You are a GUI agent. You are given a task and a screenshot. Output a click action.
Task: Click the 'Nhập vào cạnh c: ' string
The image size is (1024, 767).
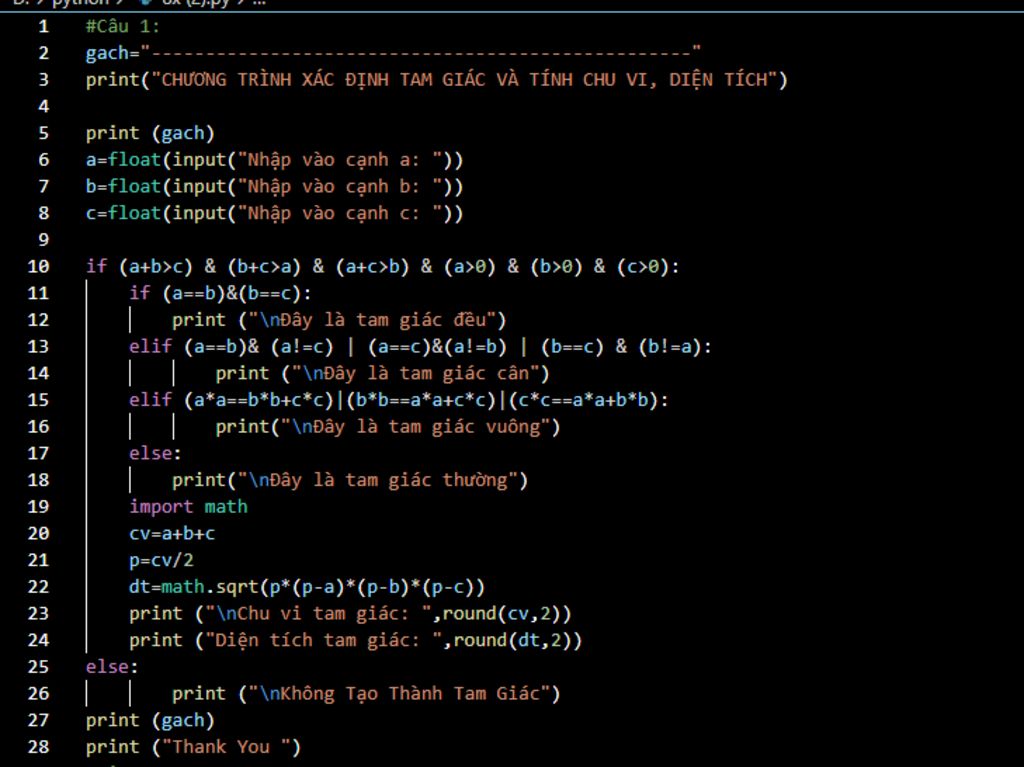340,214
